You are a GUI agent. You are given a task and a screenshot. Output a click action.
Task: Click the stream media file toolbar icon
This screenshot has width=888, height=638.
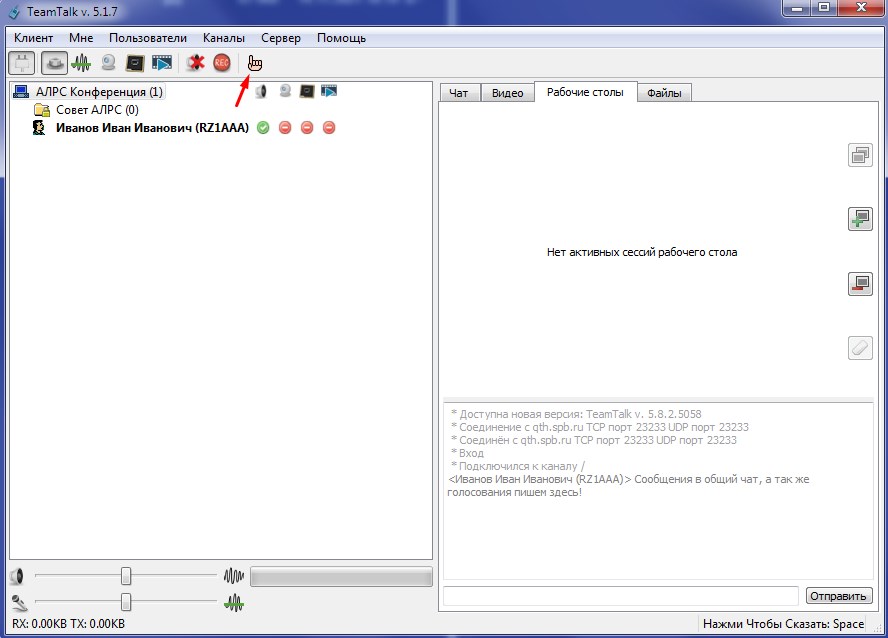click(162, 63)
